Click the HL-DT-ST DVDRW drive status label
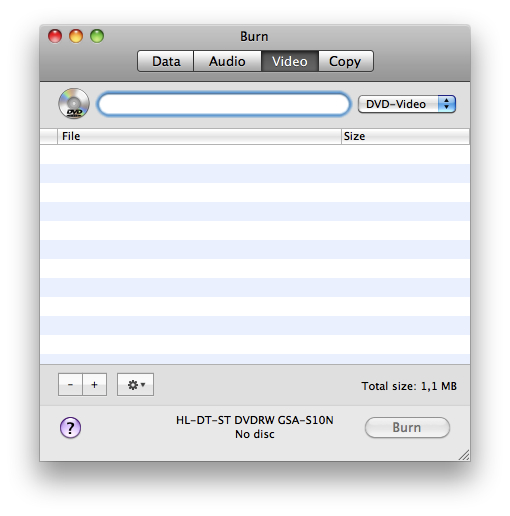 [x=255, y=427]
